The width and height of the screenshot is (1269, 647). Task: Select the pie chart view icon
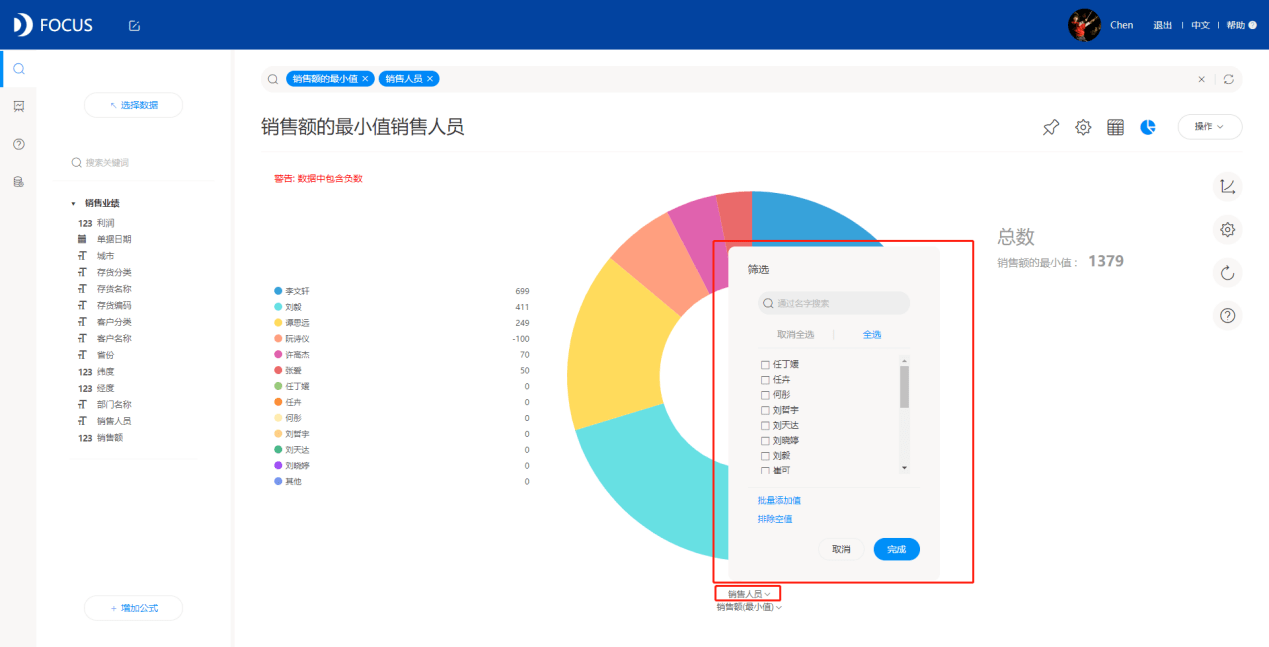point(1148,127)
